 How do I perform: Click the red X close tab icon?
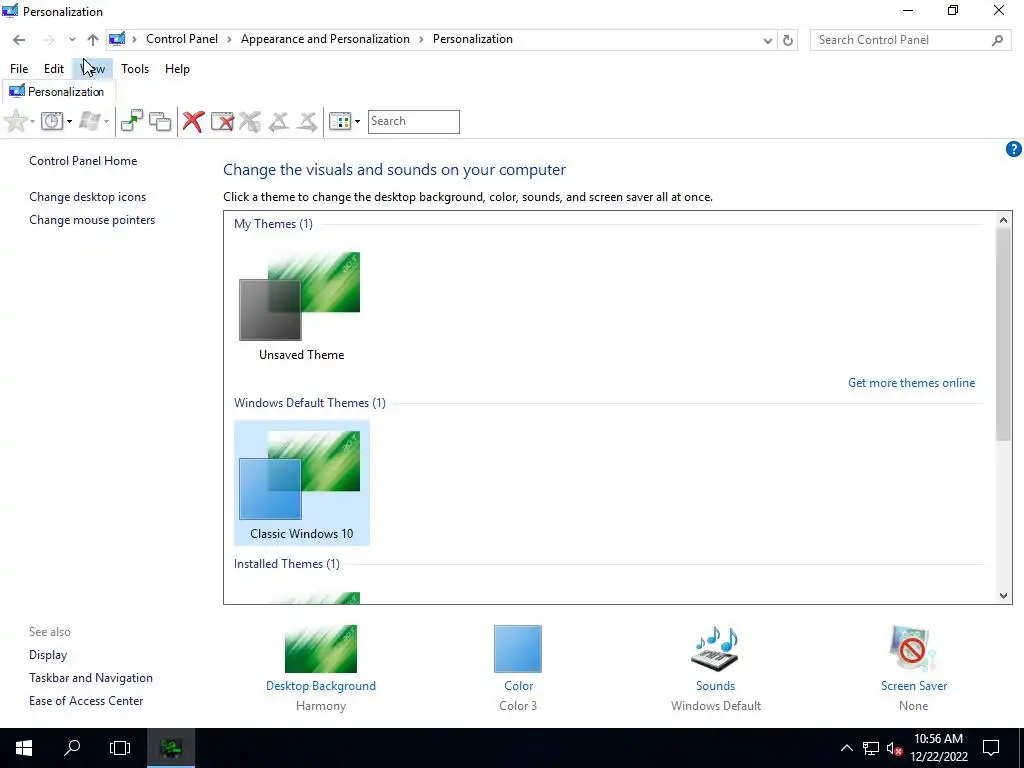[193, 121]
